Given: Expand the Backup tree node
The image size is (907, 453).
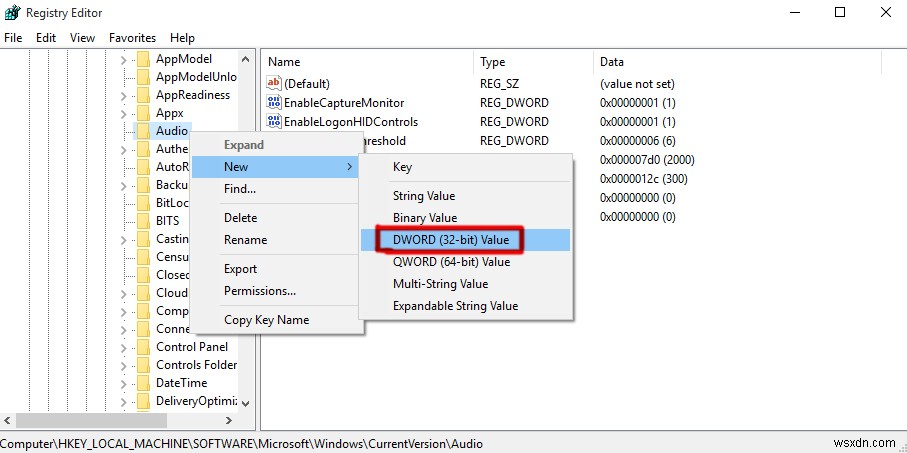Looking at the screenshot, I should point(123,185).
